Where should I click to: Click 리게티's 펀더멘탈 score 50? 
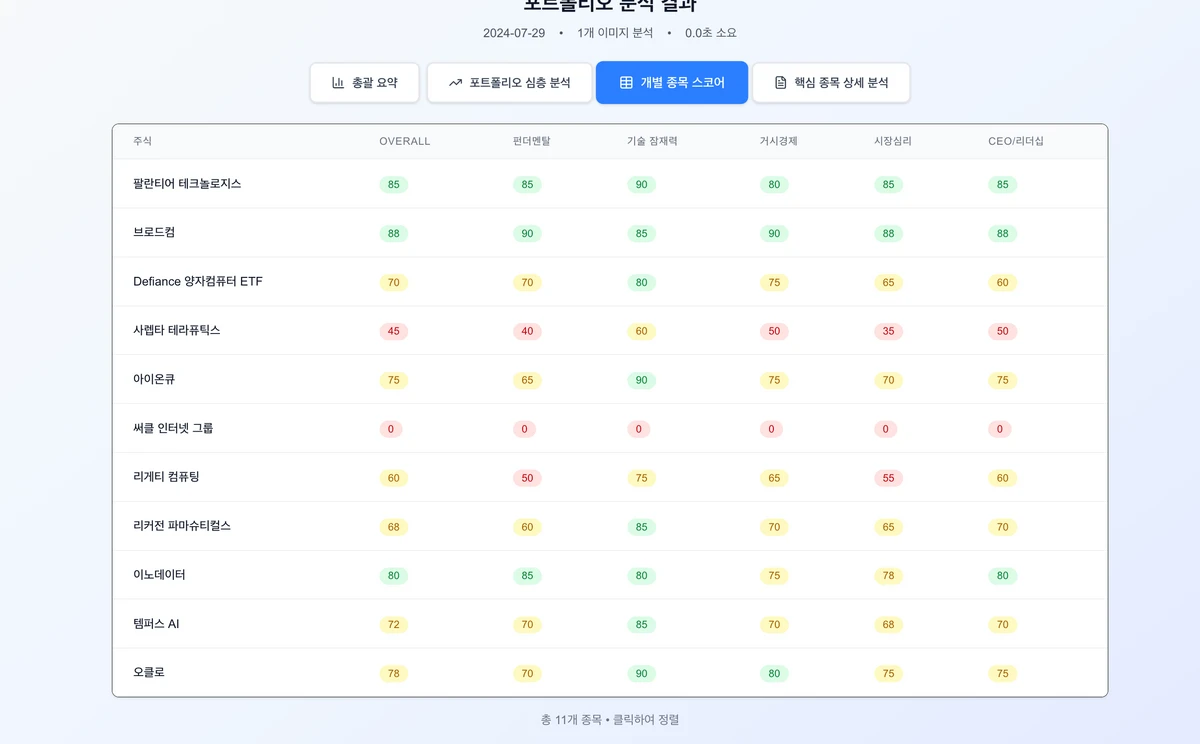pos(527,478)
